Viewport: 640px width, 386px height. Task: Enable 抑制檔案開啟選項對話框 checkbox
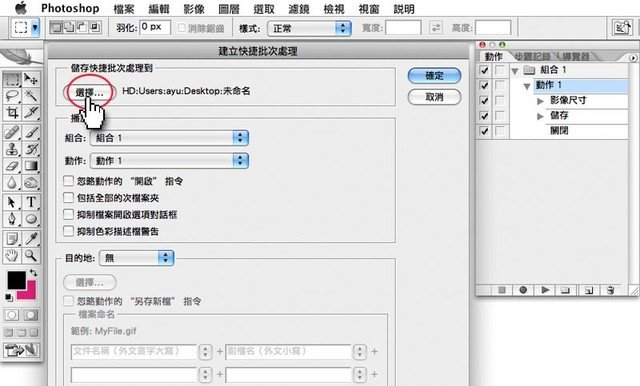[68, 214]
